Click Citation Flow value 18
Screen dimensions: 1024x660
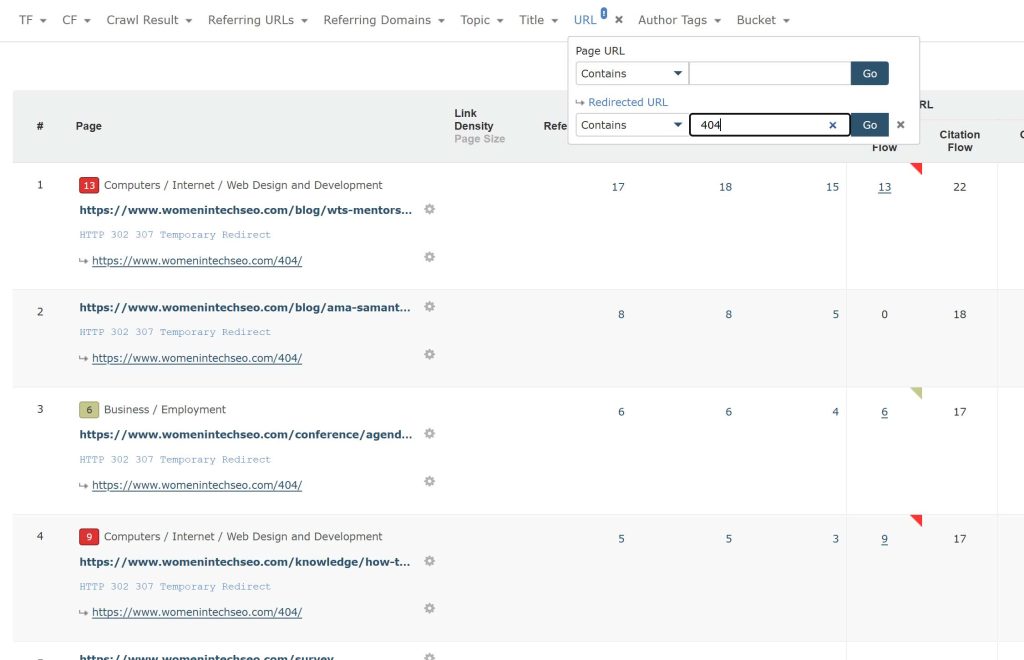[959, 315]
